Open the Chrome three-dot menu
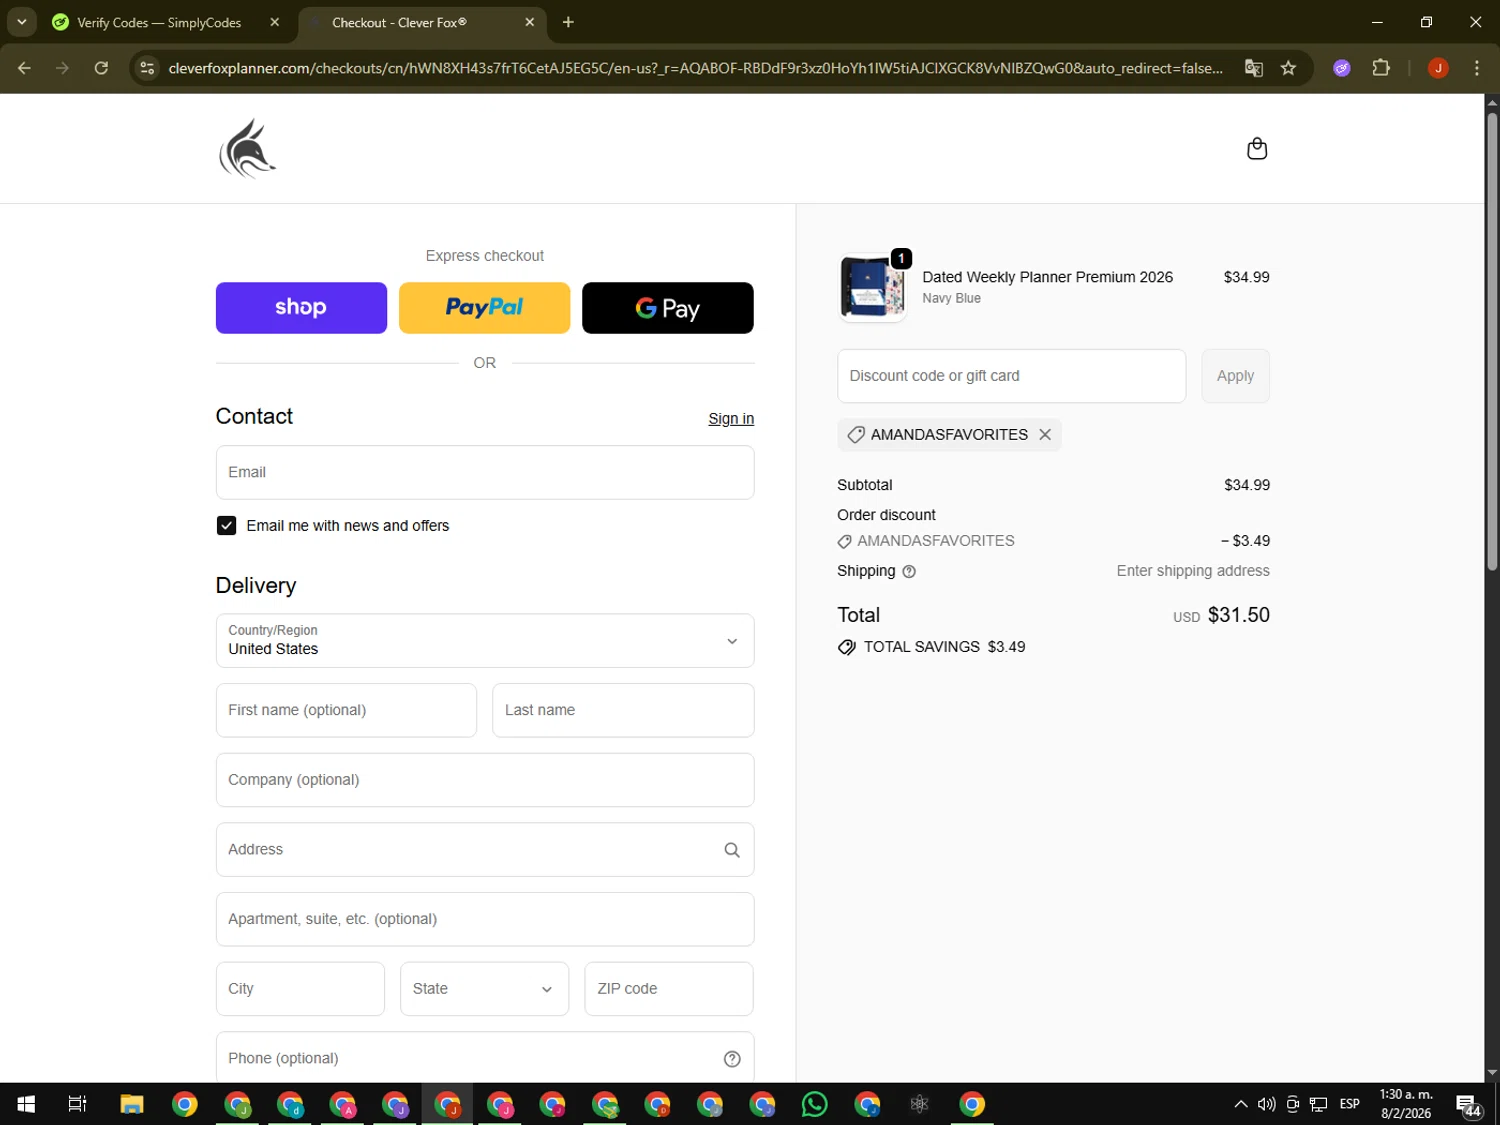This screenshot has width=1500, height=1125. tap(1476, 68)
